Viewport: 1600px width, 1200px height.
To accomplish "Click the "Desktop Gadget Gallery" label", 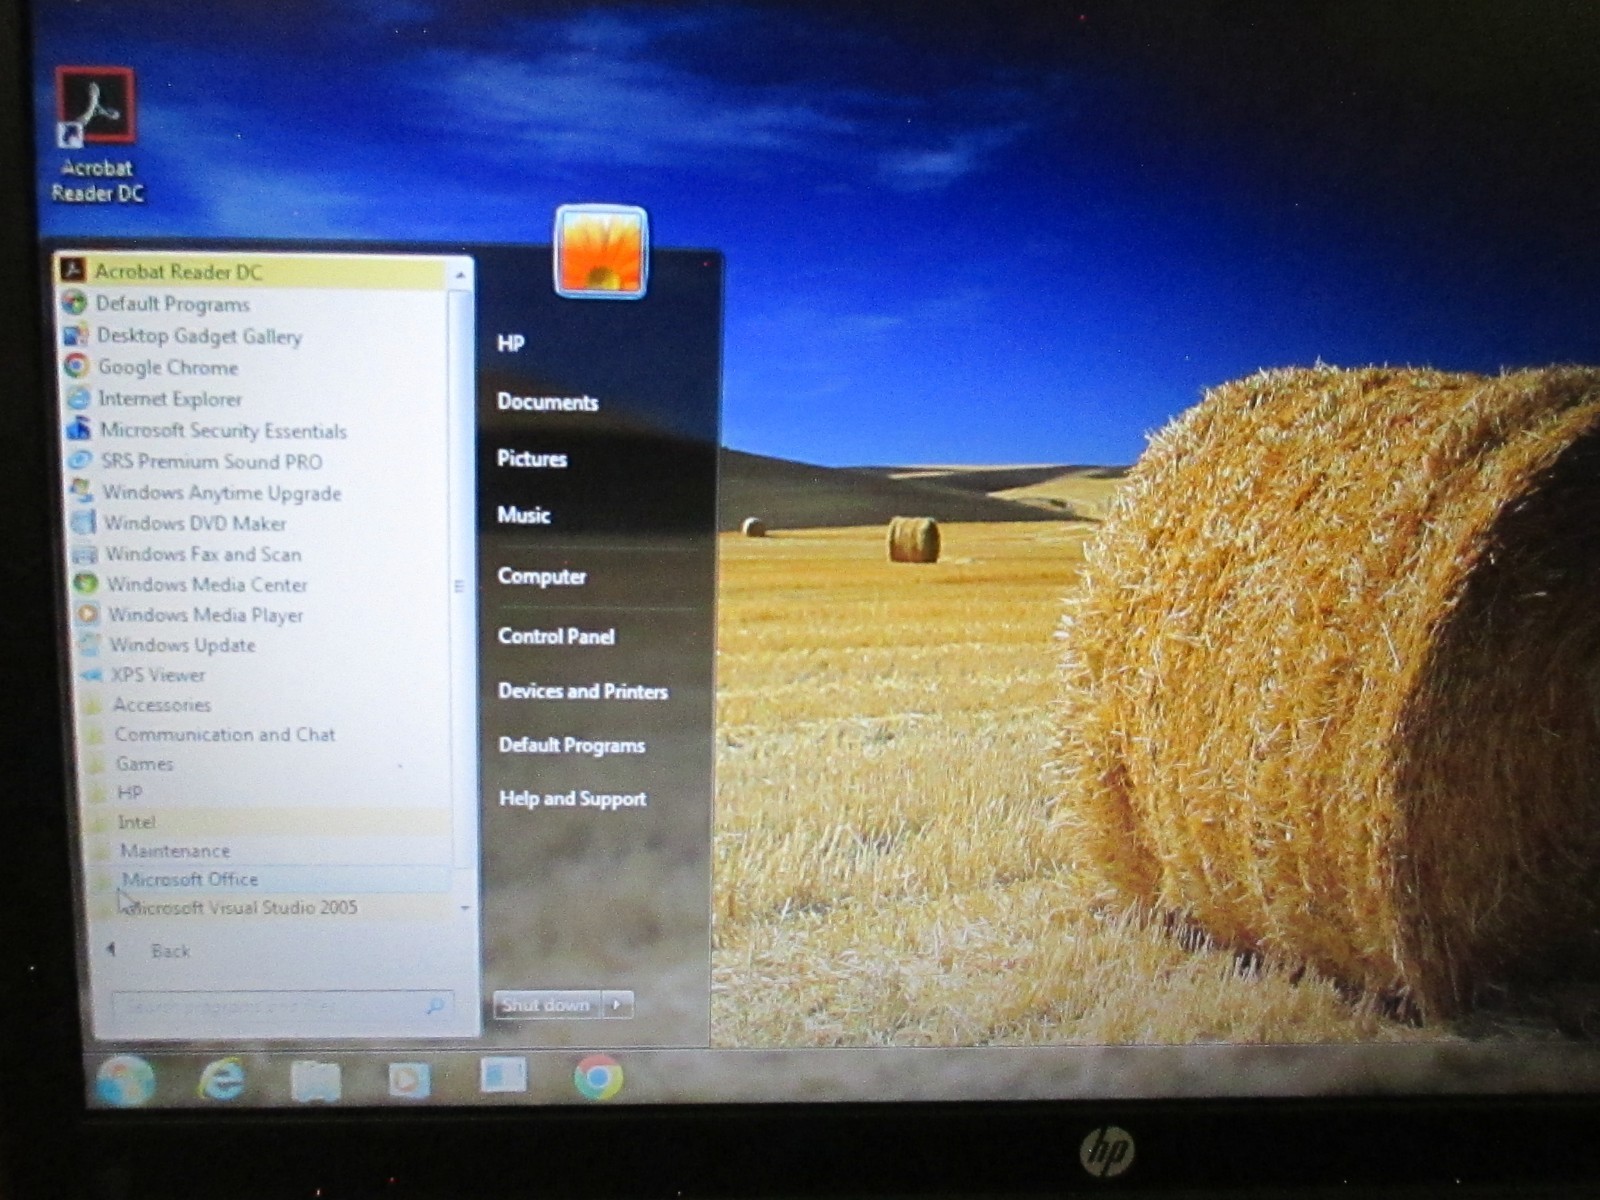I will click(199, 336).
